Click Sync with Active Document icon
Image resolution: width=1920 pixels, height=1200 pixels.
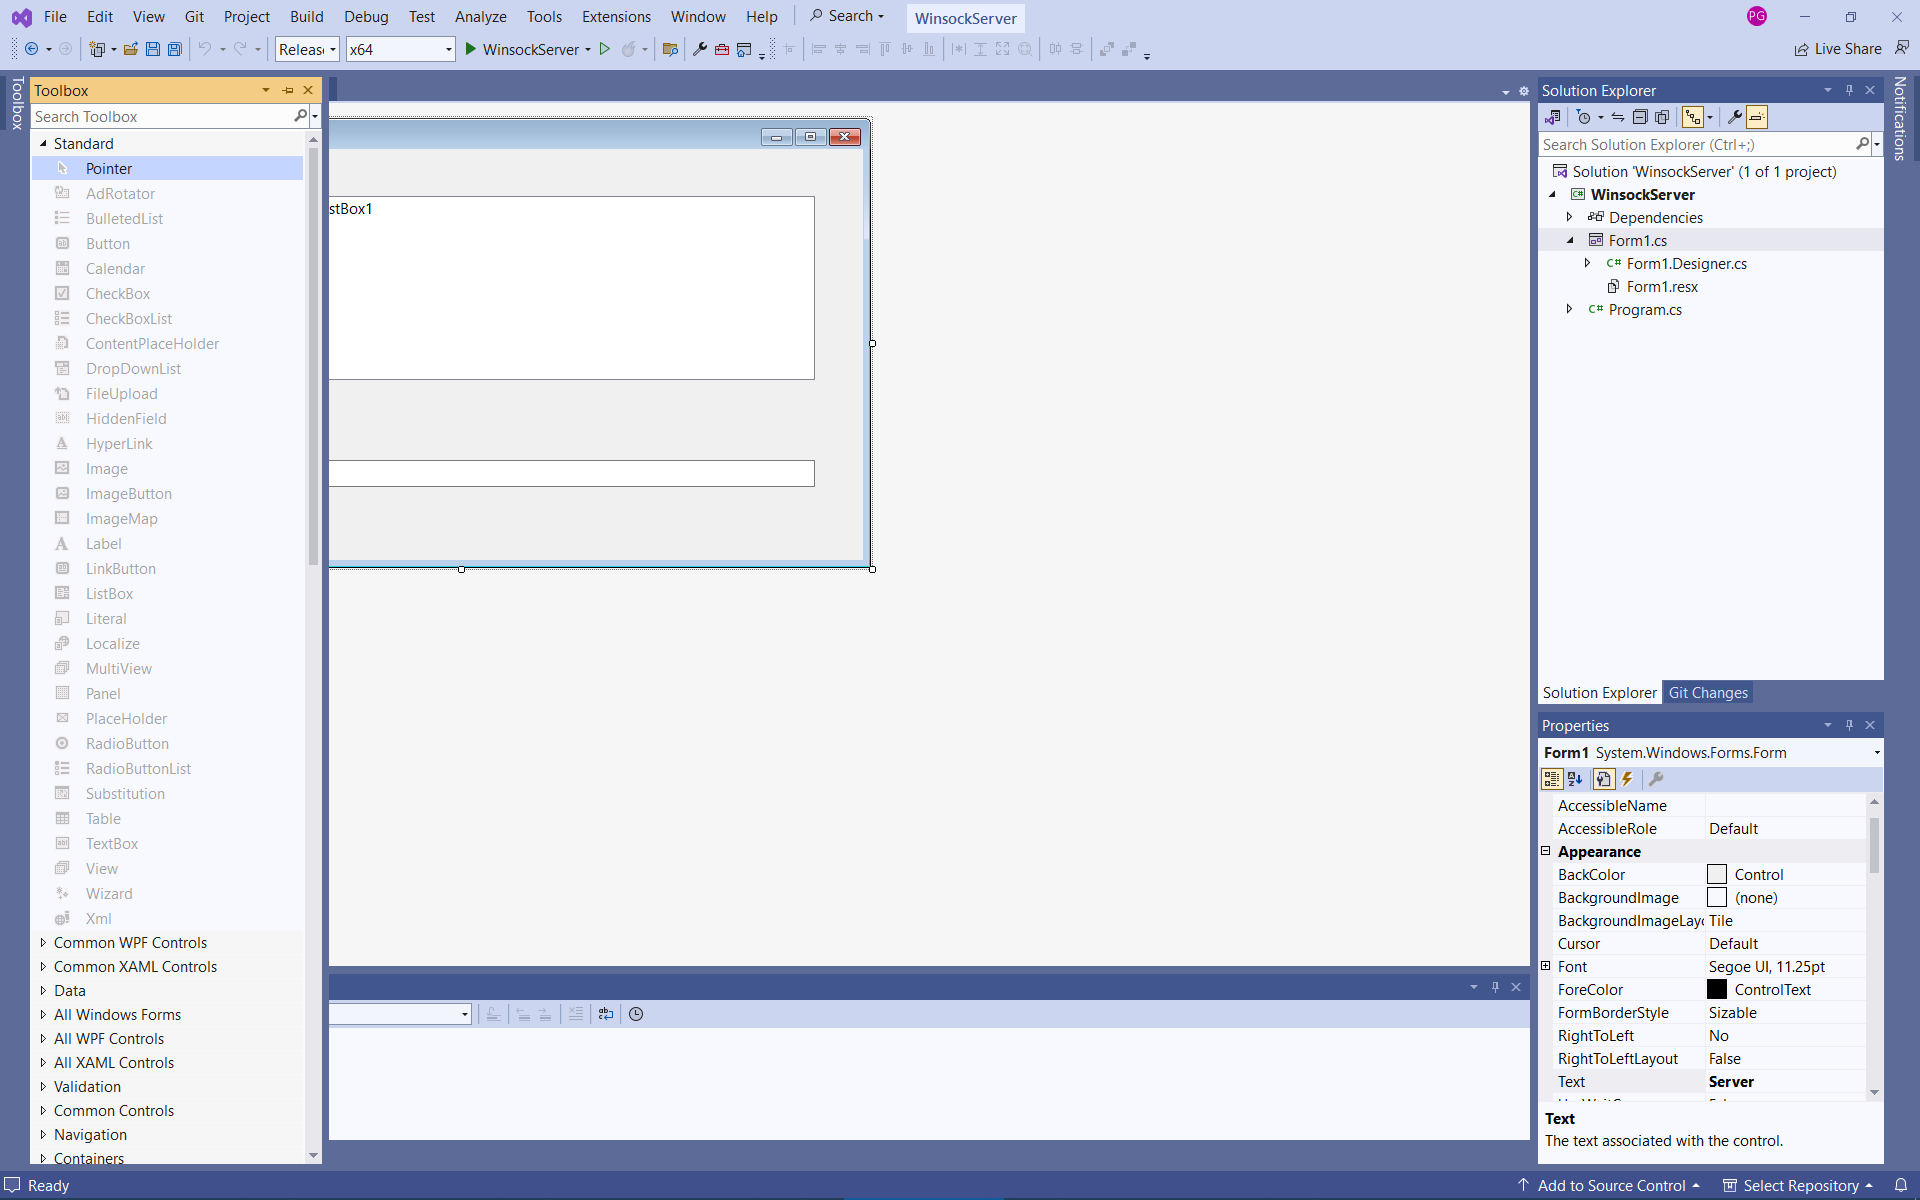coord(1618,117)
